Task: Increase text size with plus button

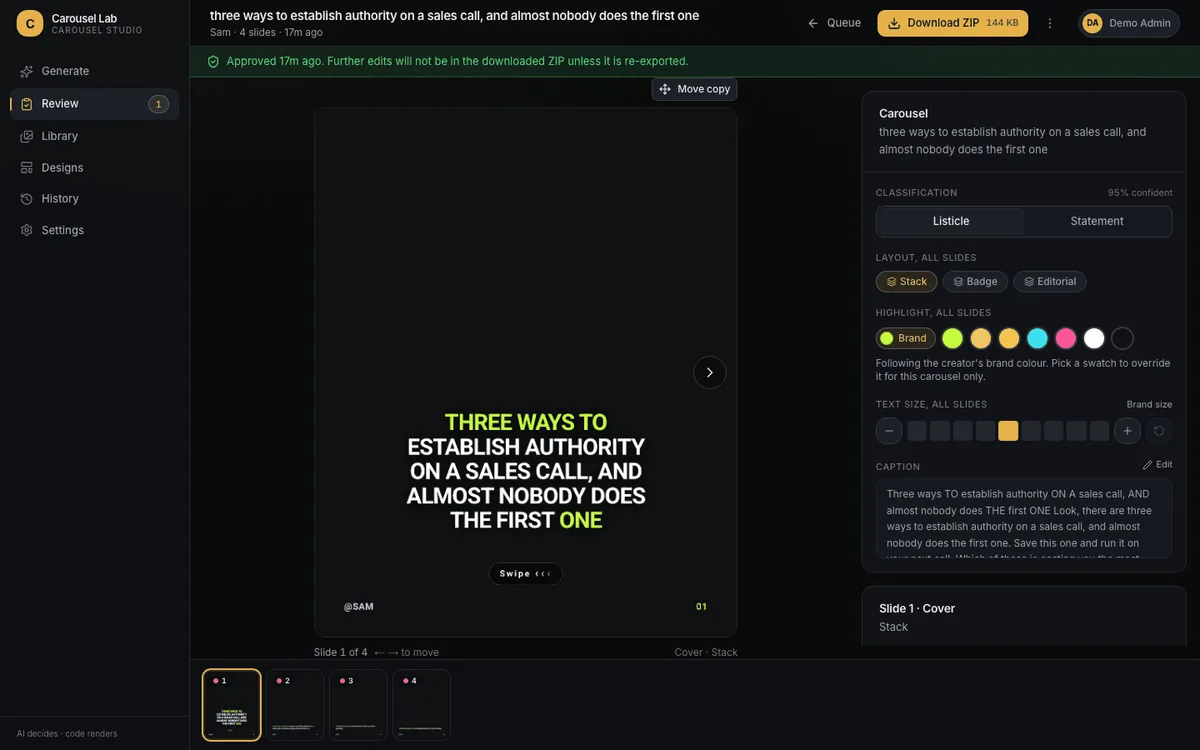Action: [x=1127, y=431]
